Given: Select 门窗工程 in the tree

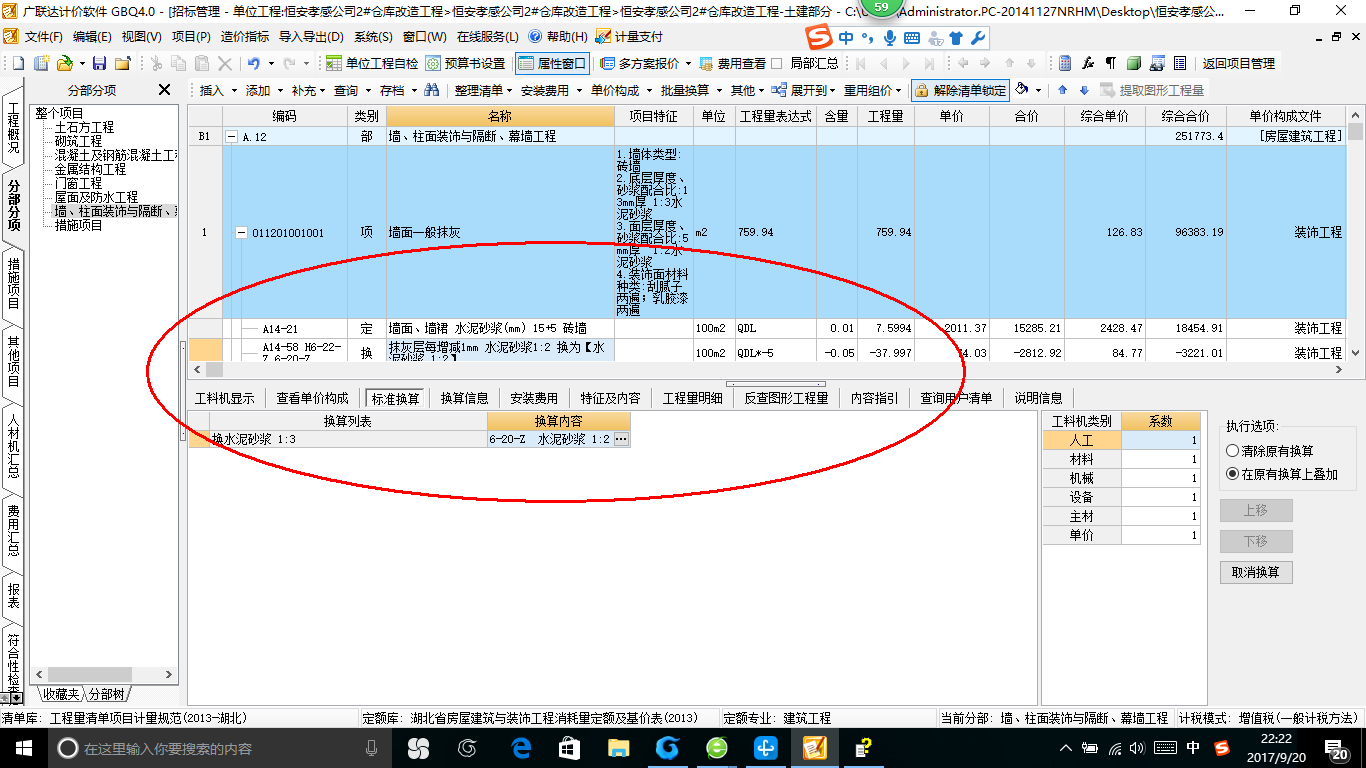Looking at the screenshot, I should point(78,184).
